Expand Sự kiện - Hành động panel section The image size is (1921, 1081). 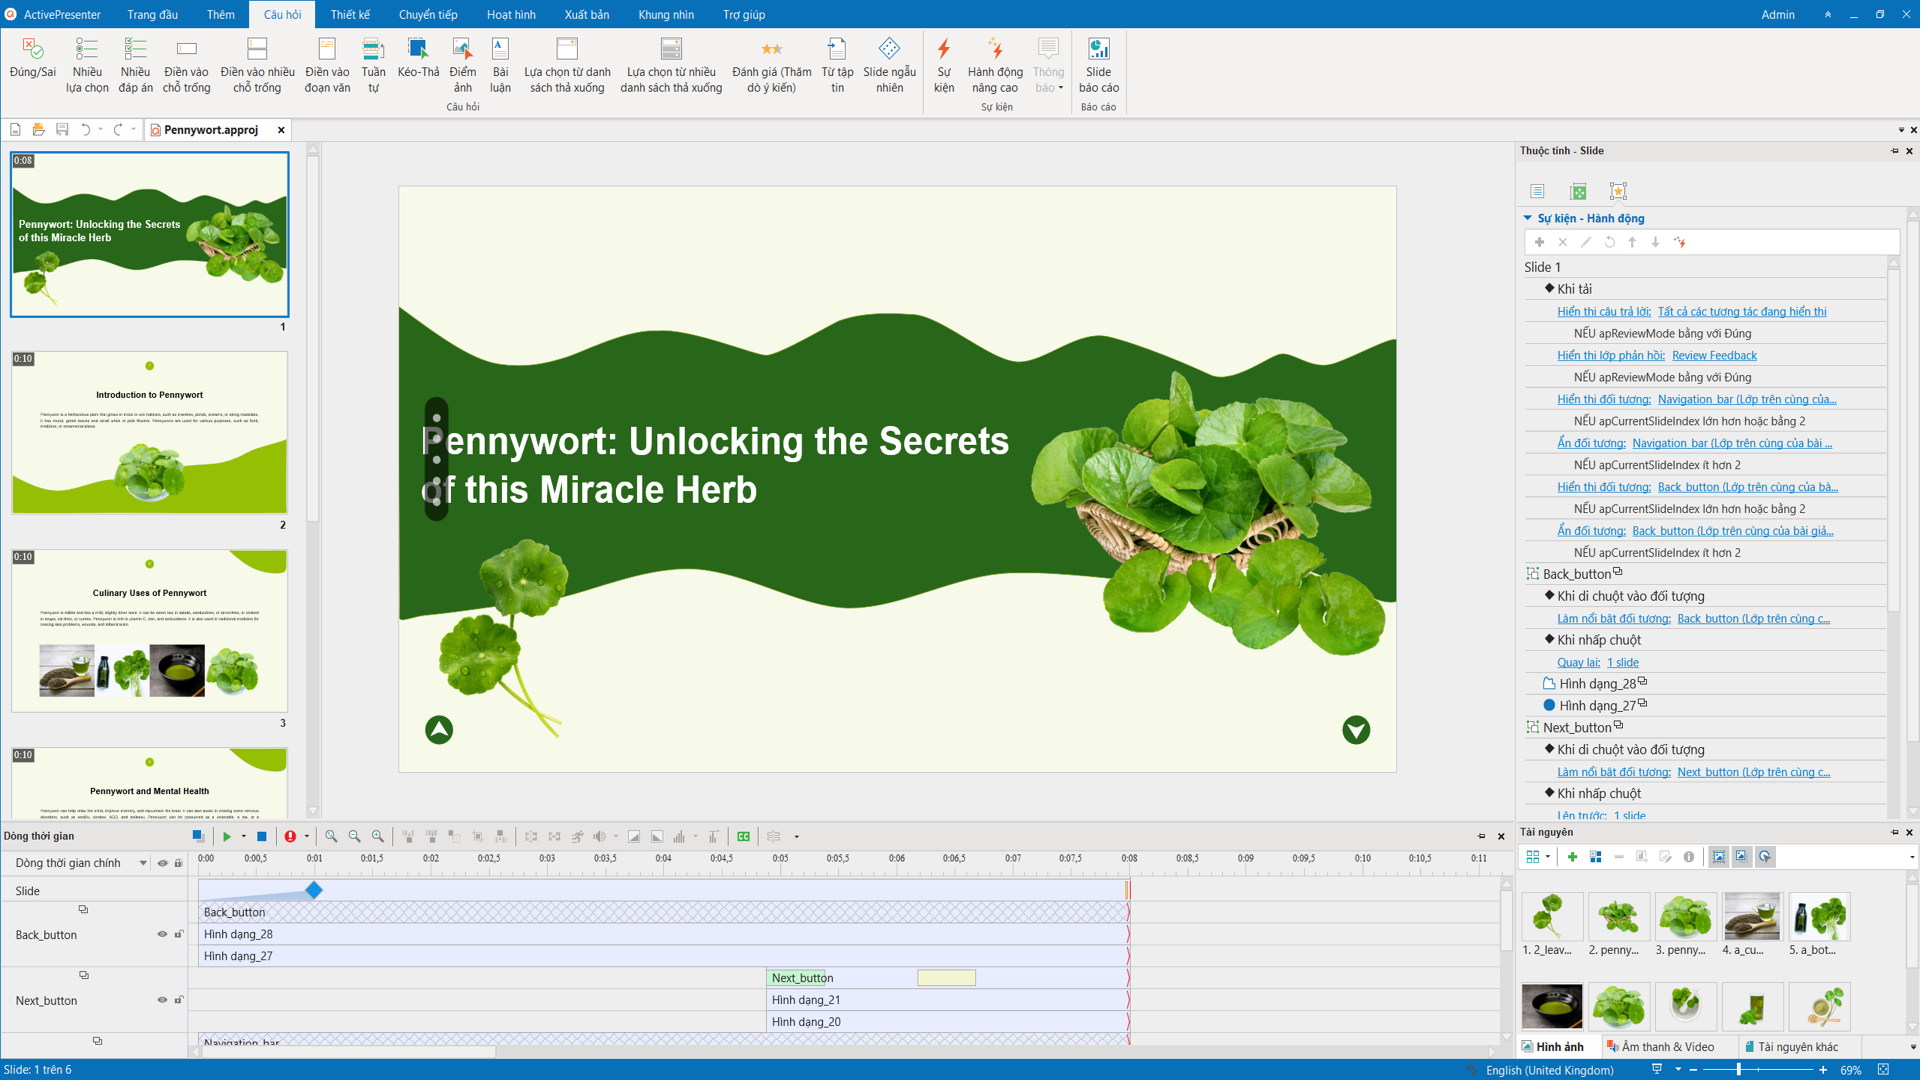[1529, 218]
